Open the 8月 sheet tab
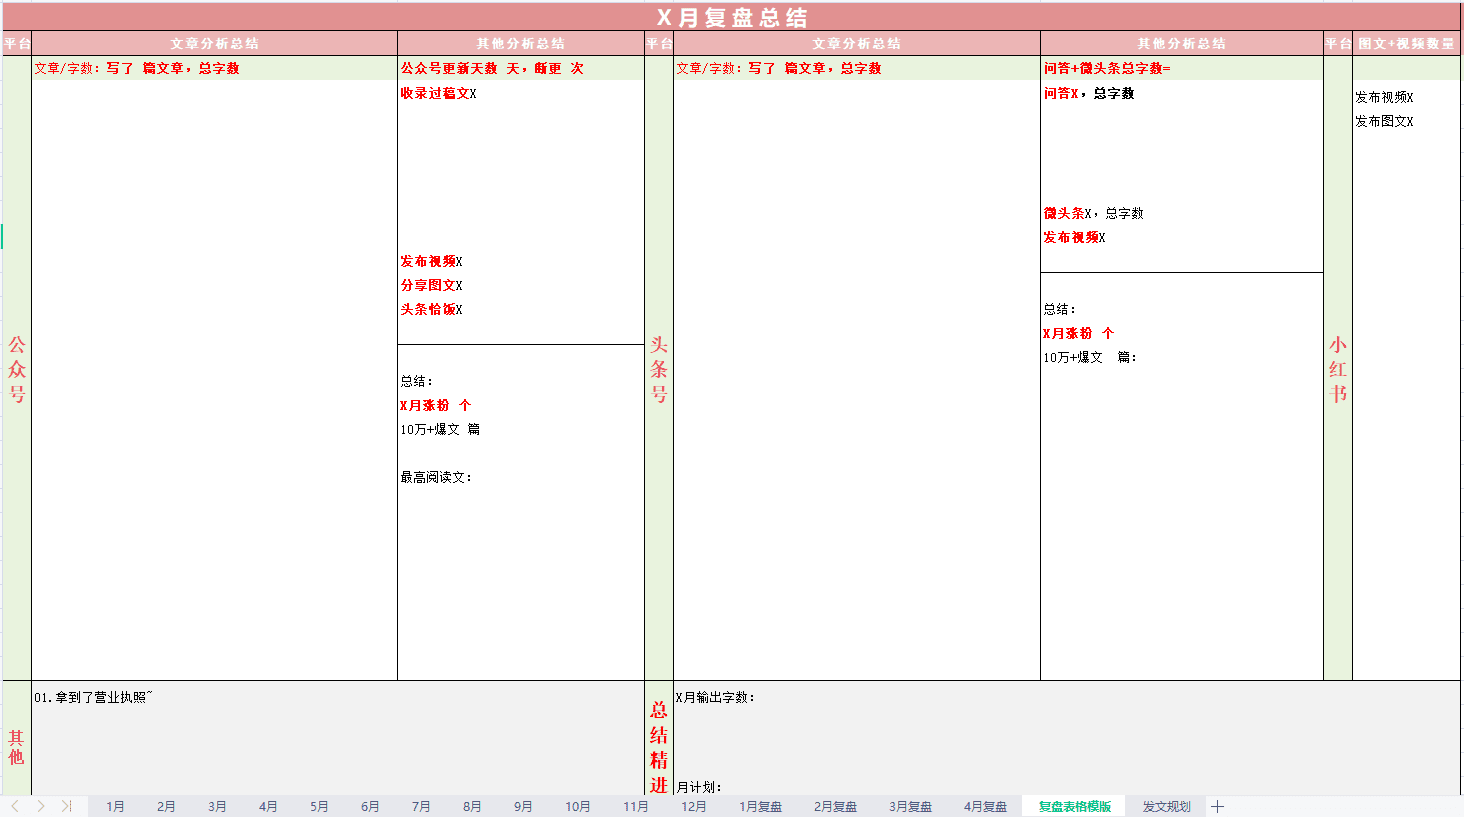Image resolution: width=1464 pixels, height=817 pixels. tap(472, 806)
